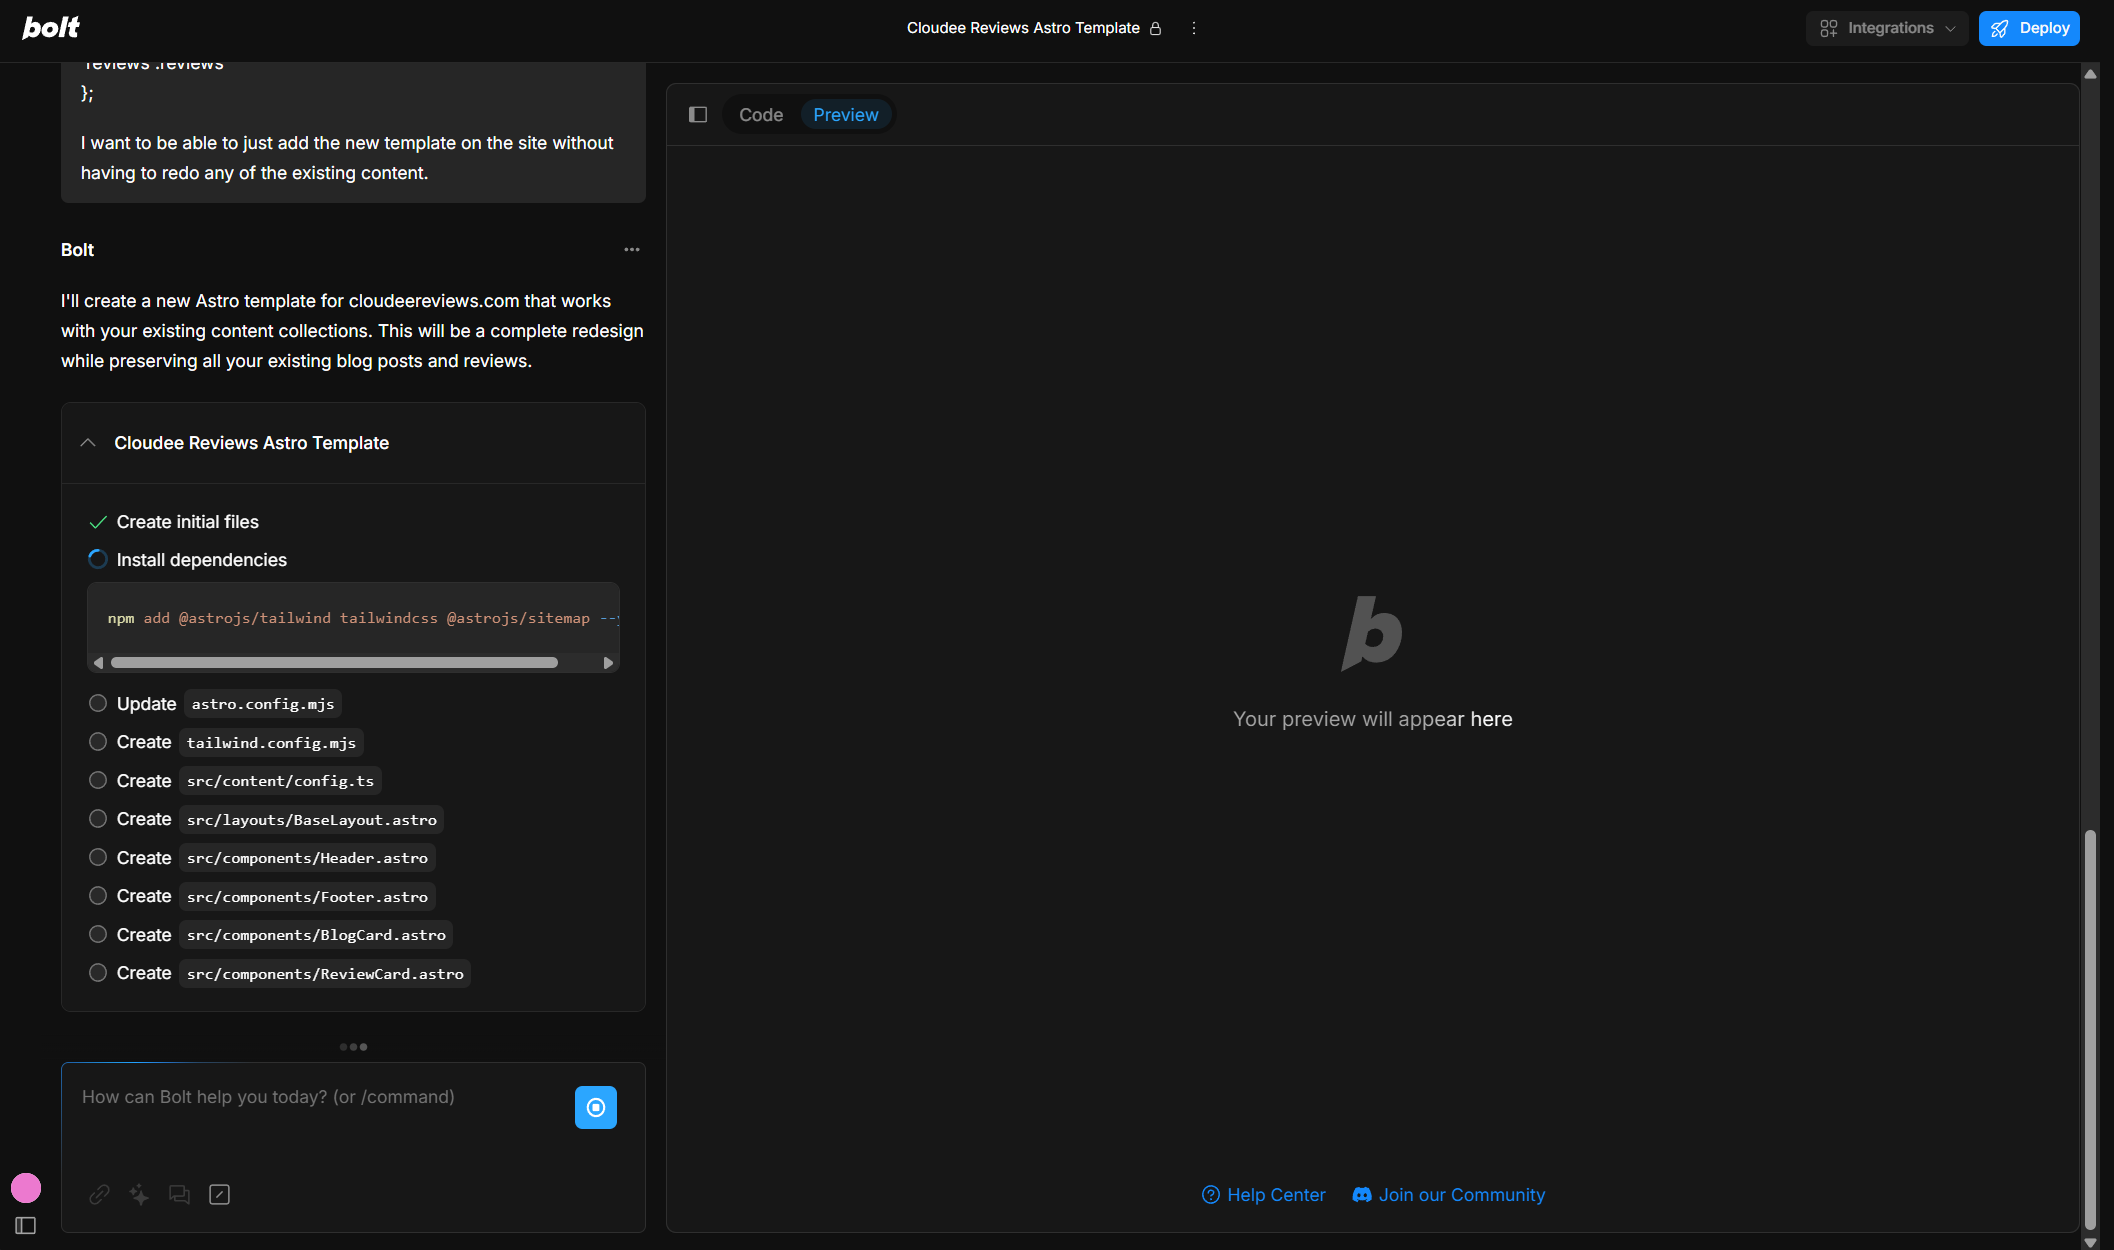This screenshot has height=1250, width=2114.
Task: Toggle the sidebar panel icon beside Code tab
Action: (698, 115)
